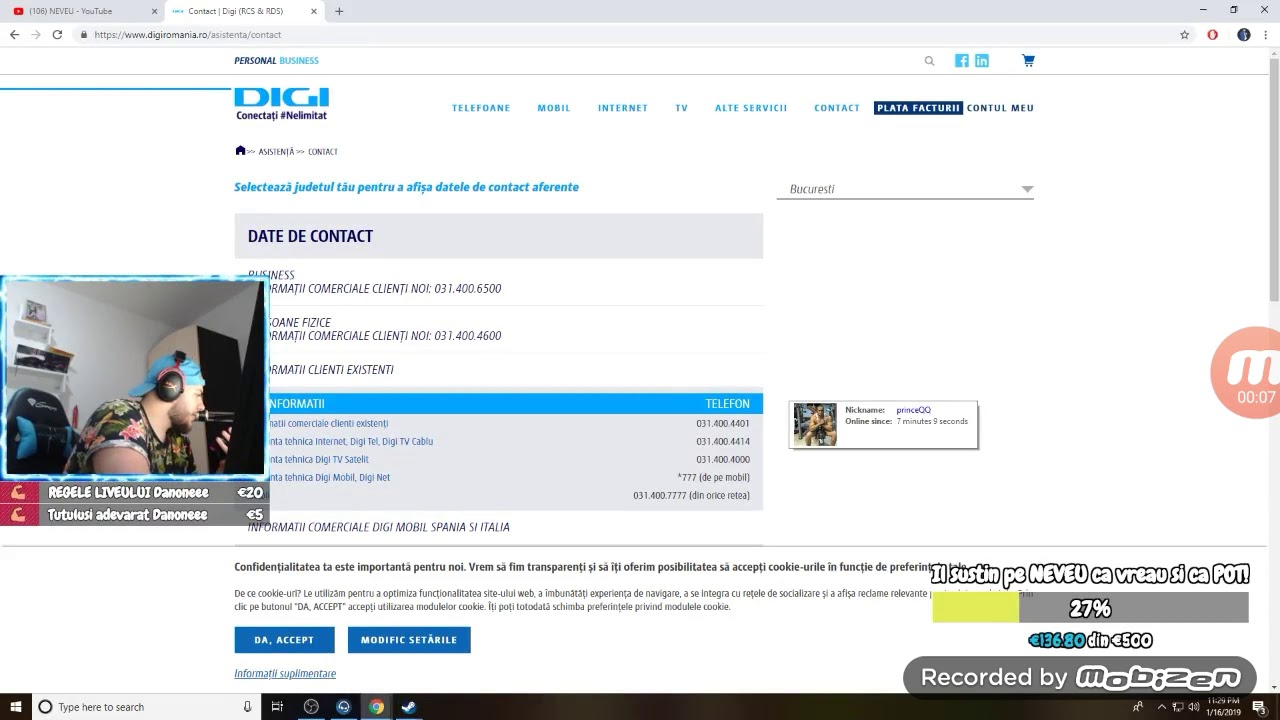This screenshot has width=1280, height=720.
Task: Close the NEVEU YouTube tab
Action: 154,11
